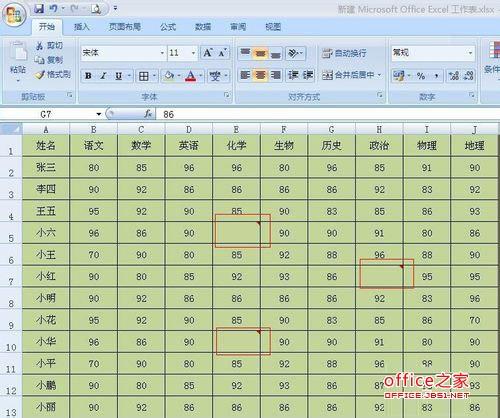Open the 公式 ribbon tab
The width and height of the screenshot is (500, 418).
click(168, 27)
